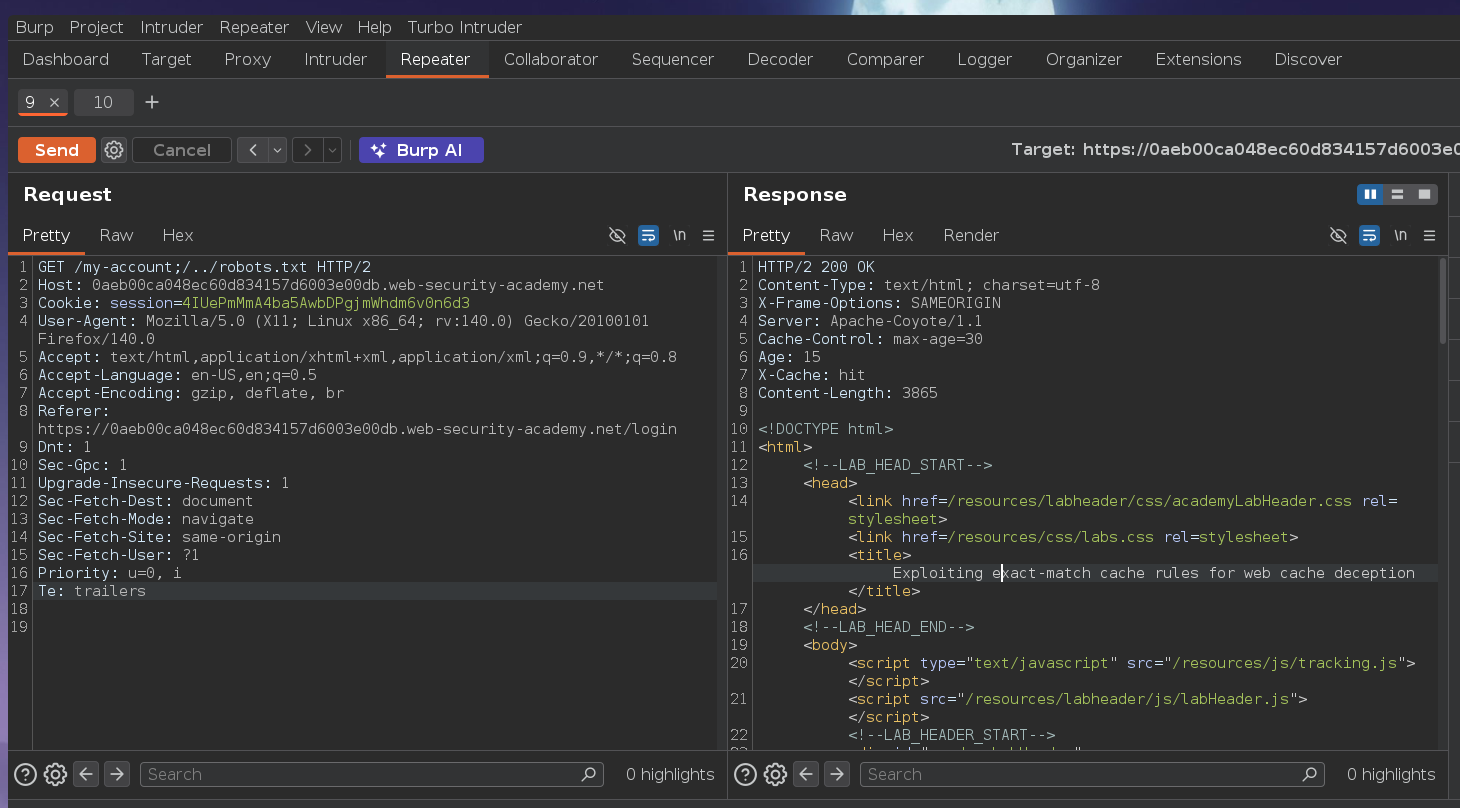
Task: Open Response panel hamburger menu
Action: (x=1429, y=236)
